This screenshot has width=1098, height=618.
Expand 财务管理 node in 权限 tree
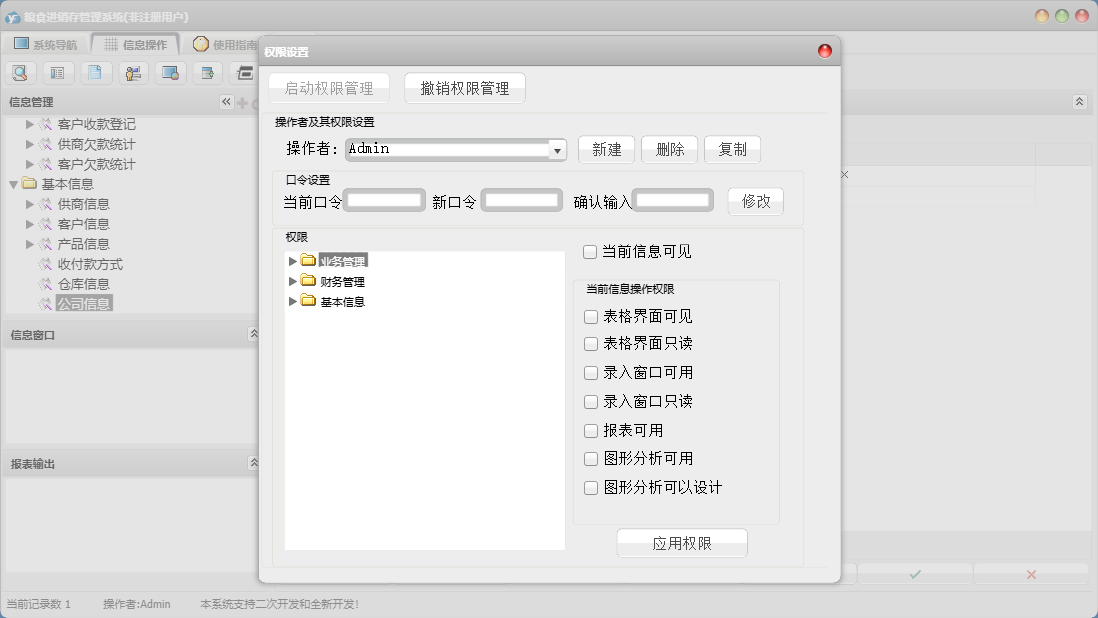pos(293,281)
